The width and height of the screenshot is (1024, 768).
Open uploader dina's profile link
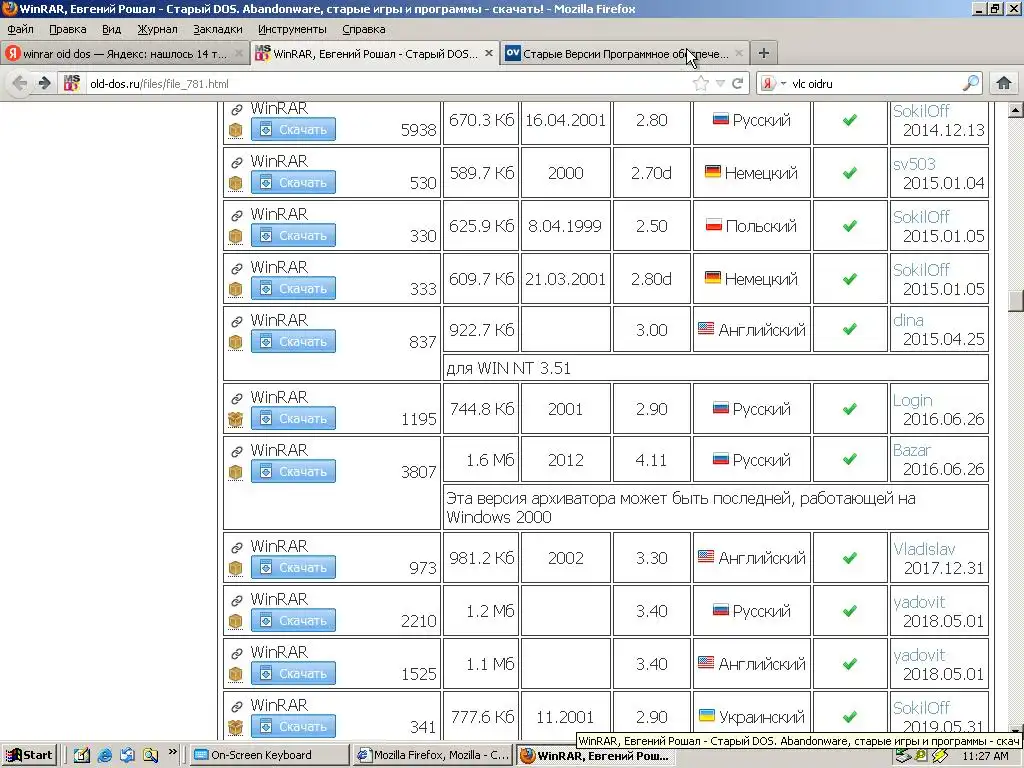click(908, 320)
